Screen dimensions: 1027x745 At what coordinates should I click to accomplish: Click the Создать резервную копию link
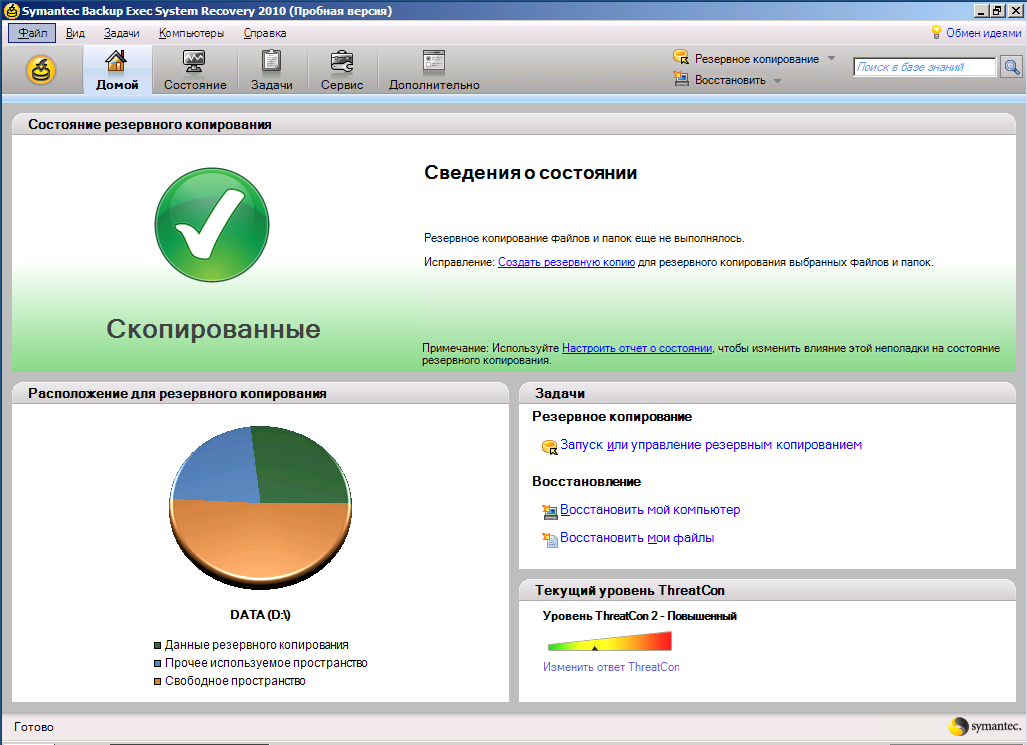pyautogui.click(x=566, y=262)
